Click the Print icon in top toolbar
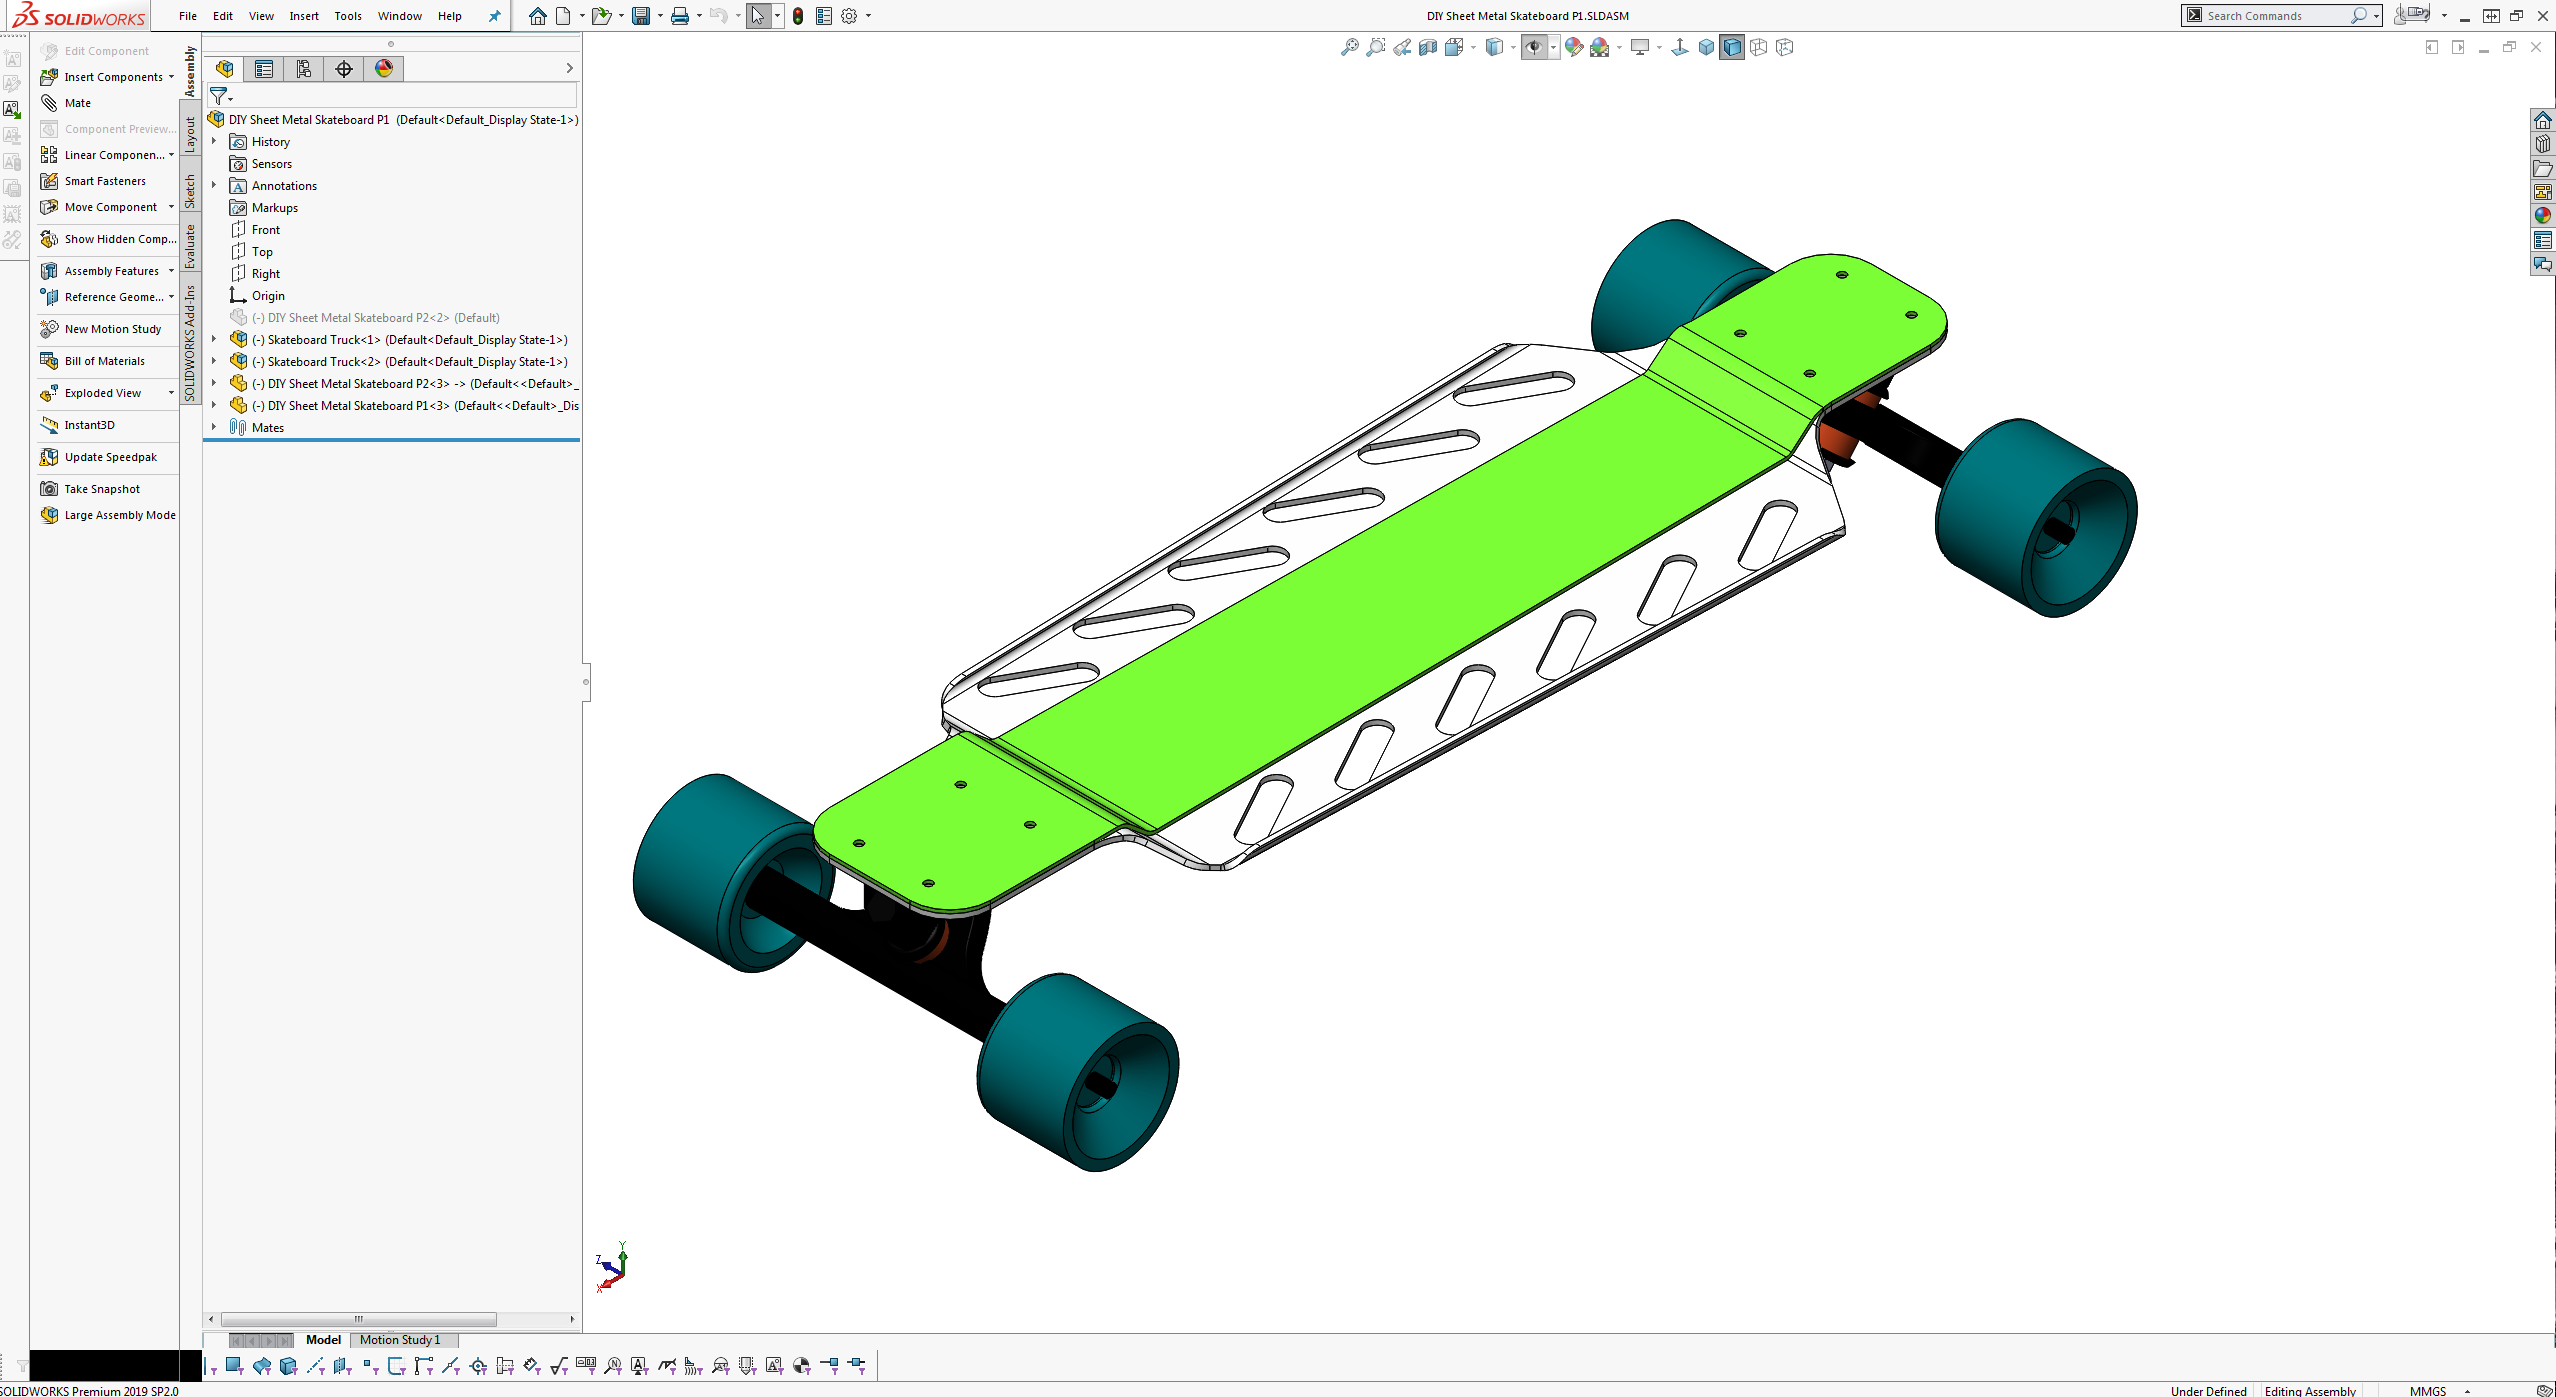 pyautogui.click(x=680, y=16)
